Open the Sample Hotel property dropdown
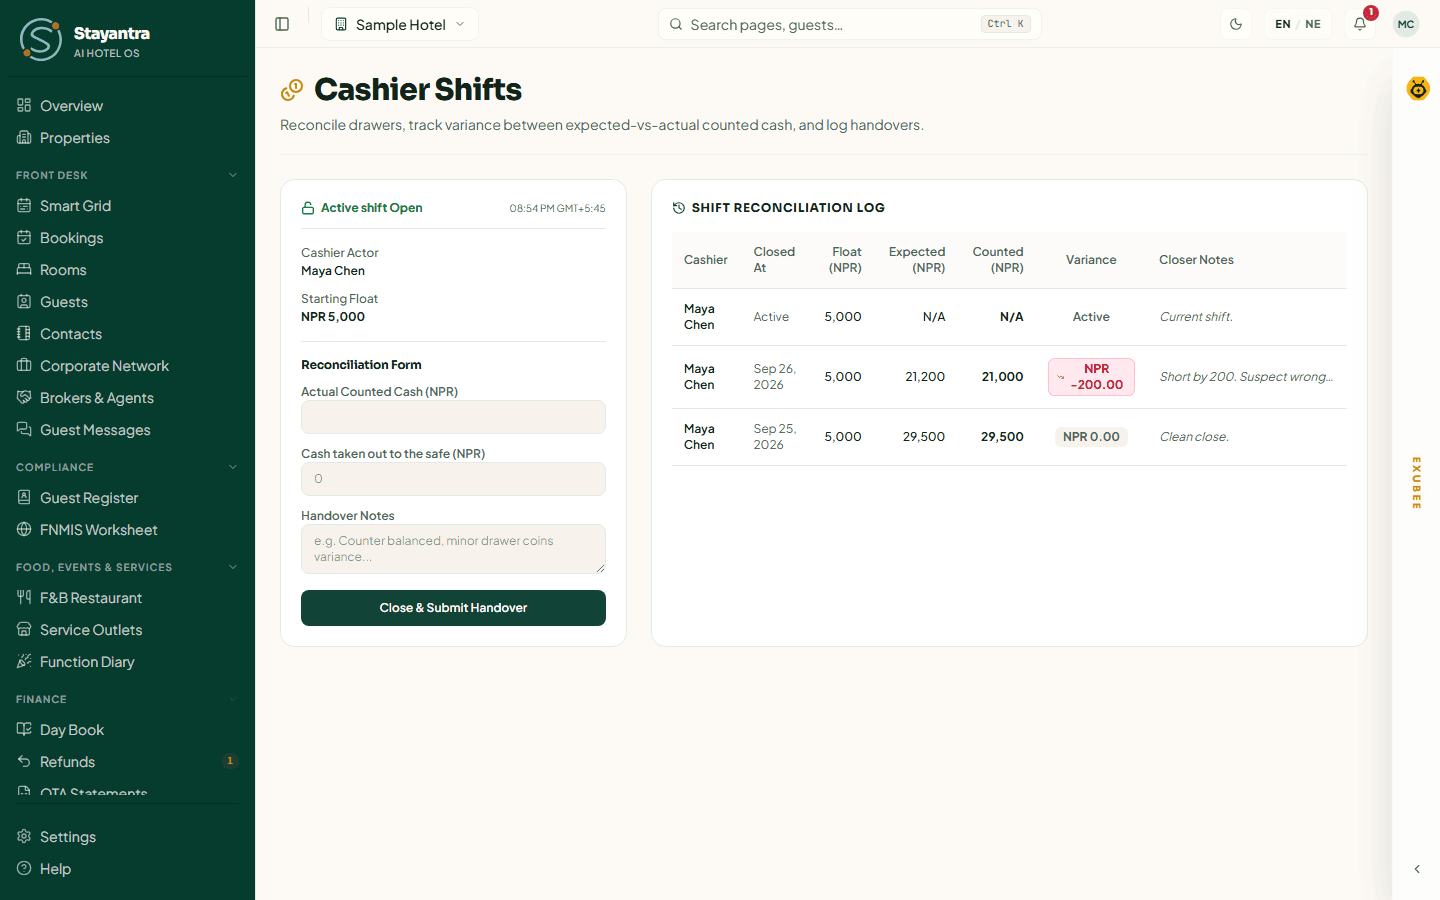Image resolution: width=1440 pixels, height=900 pixels. click(x=400, y=24)
